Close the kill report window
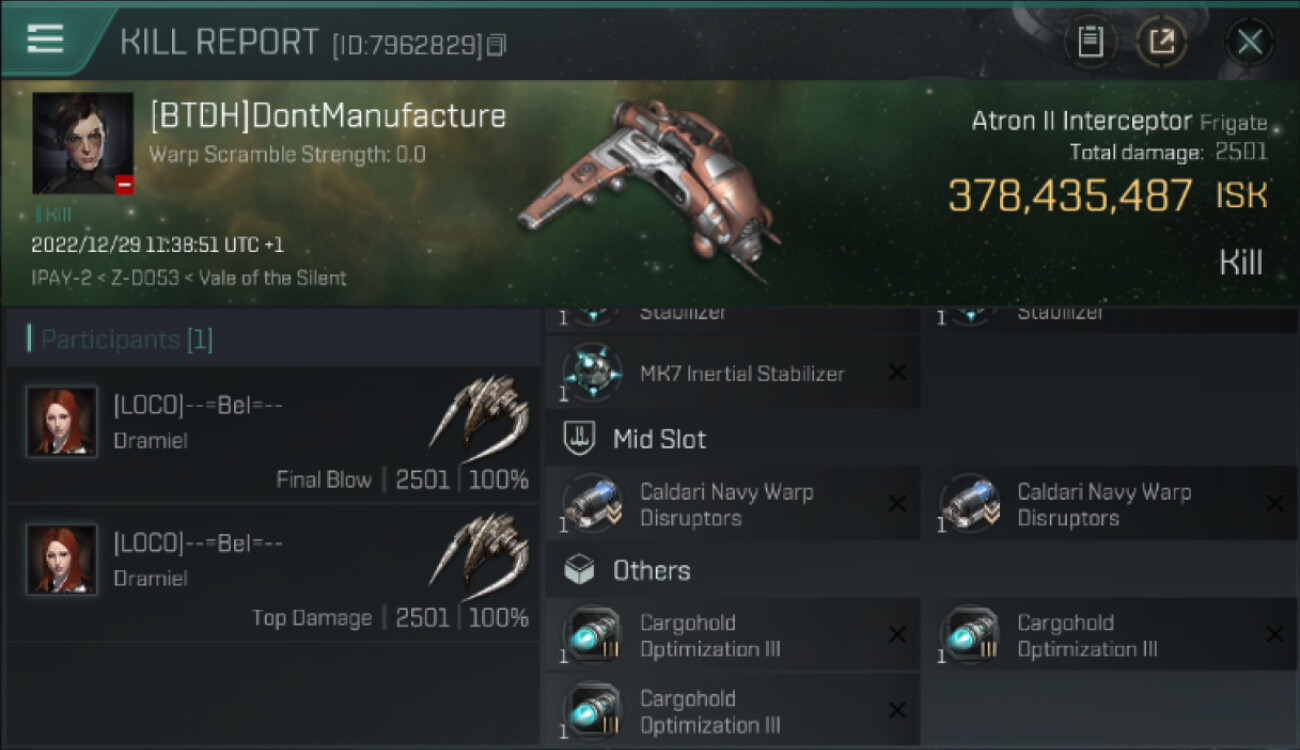The width and height of the screenshot is (1300, 750). pos(1249,42)
